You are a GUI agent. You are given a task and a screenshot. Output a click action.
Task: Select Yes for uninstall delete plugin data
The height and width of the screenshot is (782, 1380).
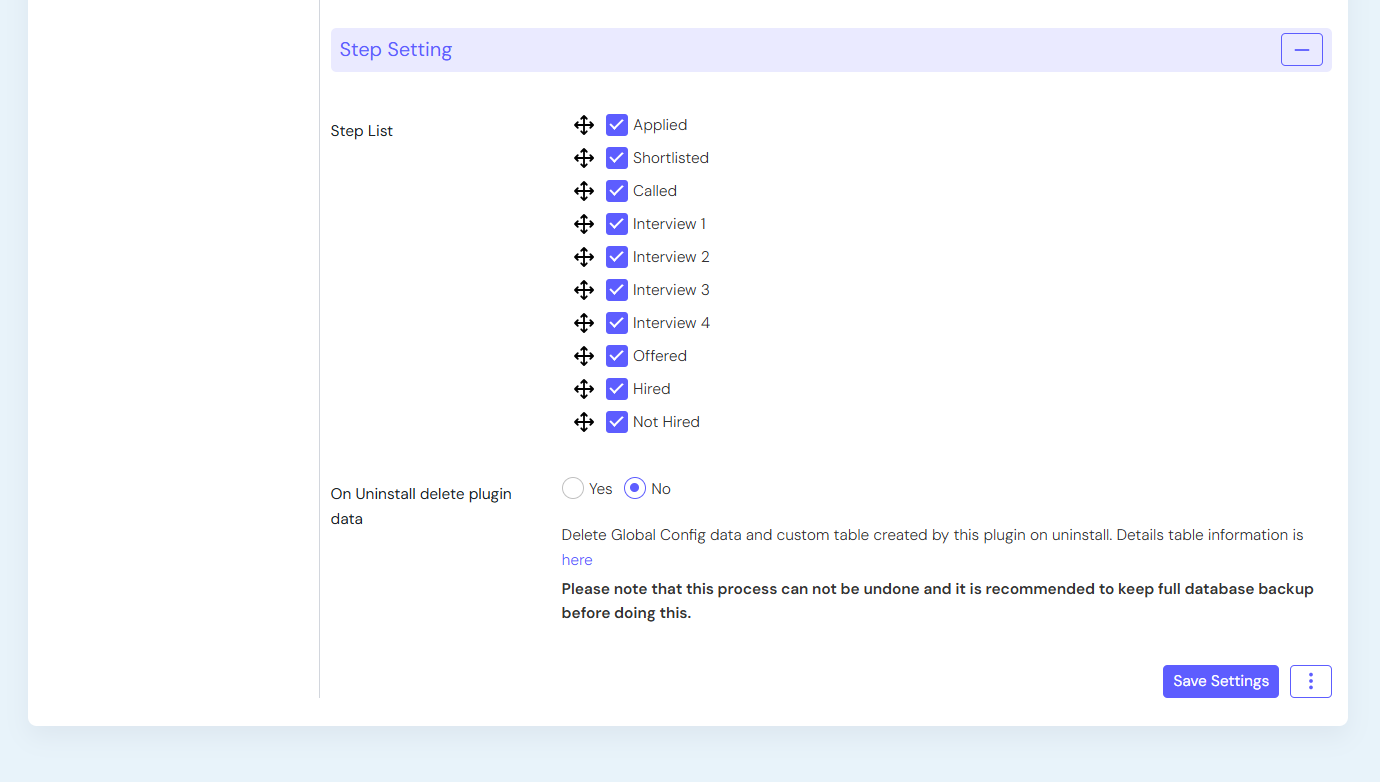tap(573, 488)
